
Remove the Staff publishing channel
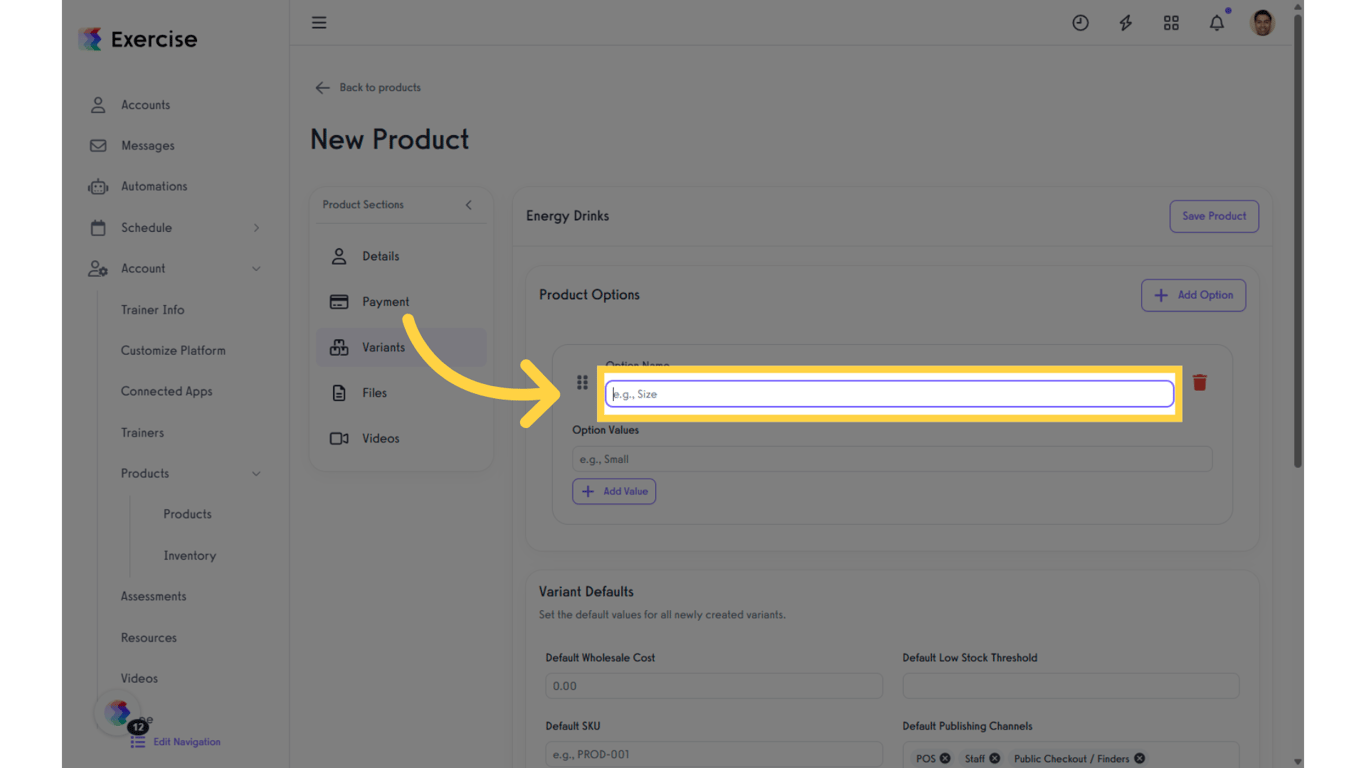pos(995,758)
